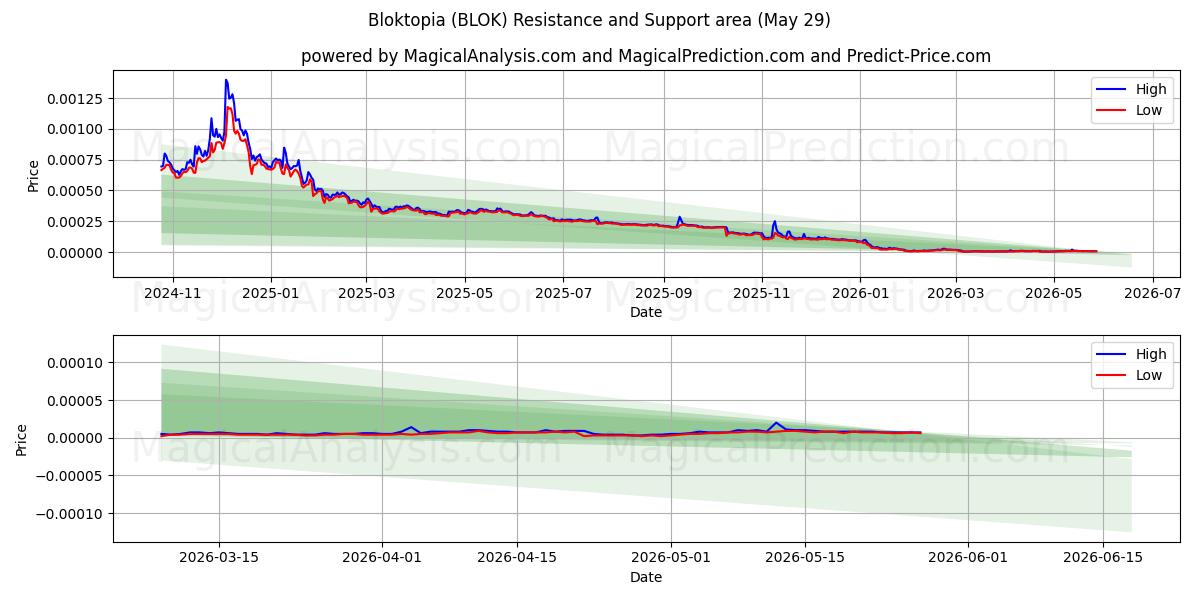Click the '2026-06-01' x-axis label in the bottom chart

968,558
